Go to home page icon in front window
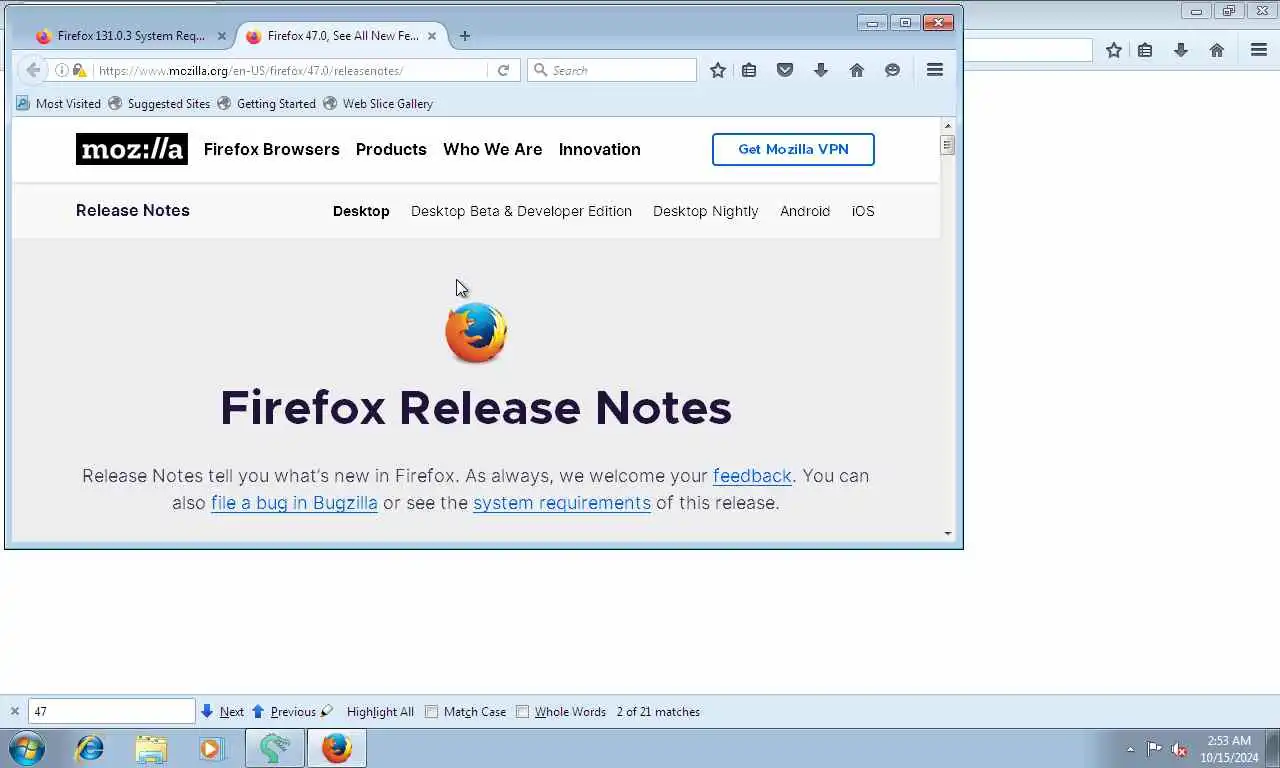Viewport: 1280px width, 768px height. [857, 70]
